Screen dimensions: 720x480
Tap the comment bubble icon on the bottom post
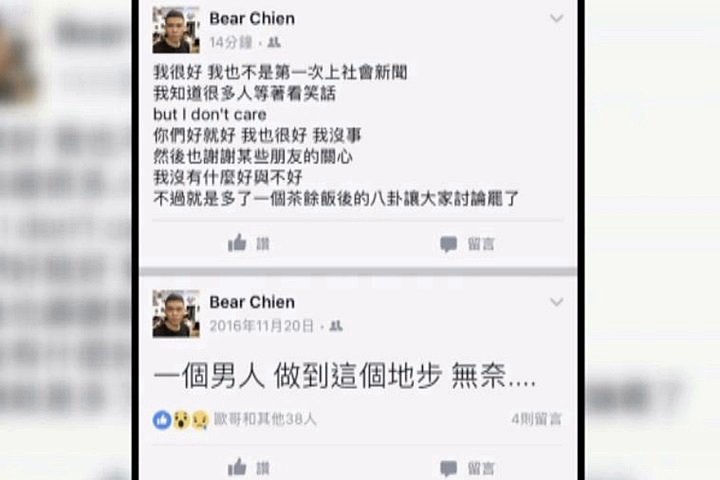(x=448, y=469)
